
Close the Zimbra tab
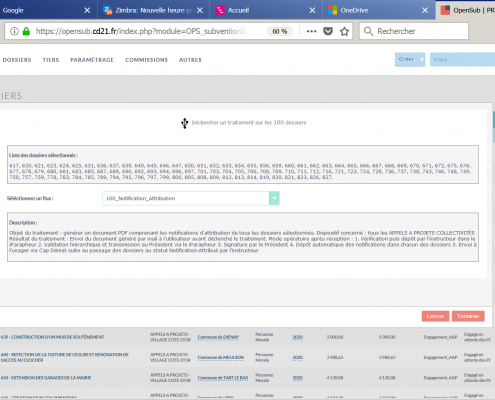pyautogui.click(x=200, y=10)
